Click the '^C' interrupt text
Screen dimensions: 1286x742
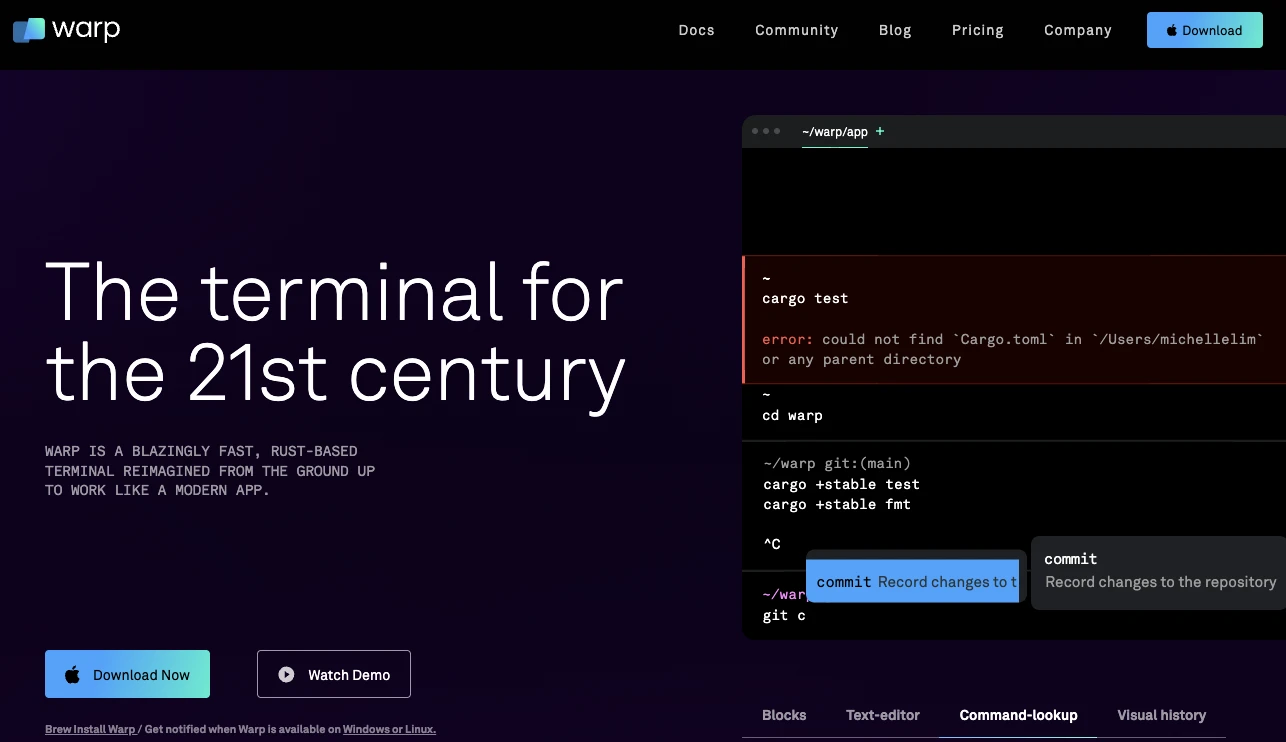tap(771, 544)
